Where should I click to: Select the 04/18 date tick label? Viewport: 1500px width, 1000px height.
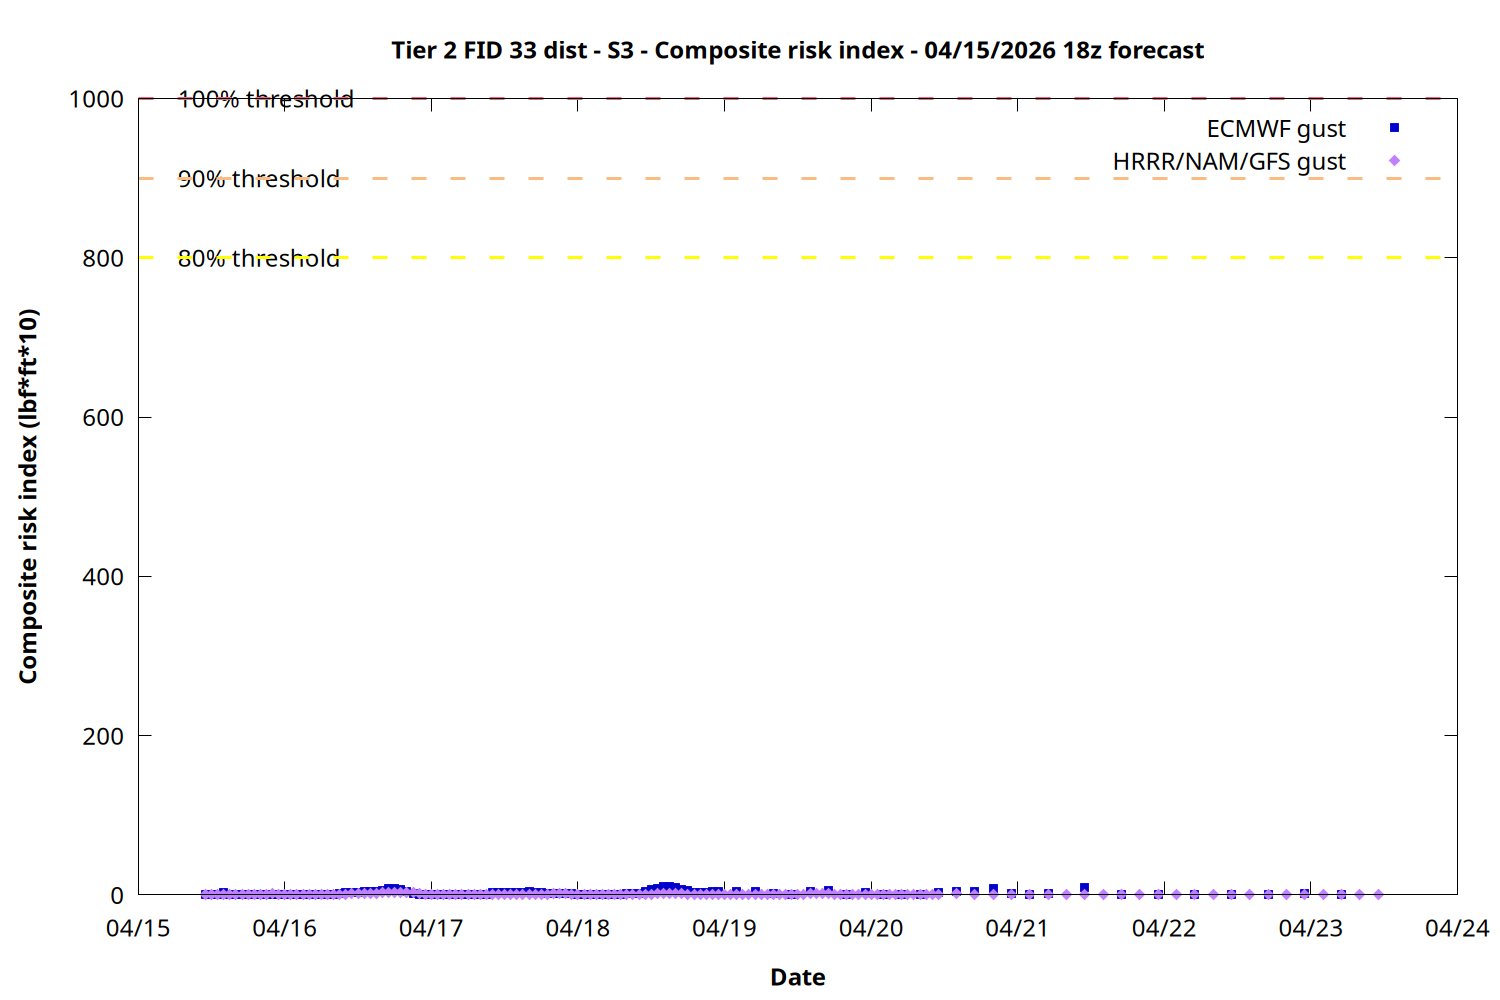tap(578, 929)
